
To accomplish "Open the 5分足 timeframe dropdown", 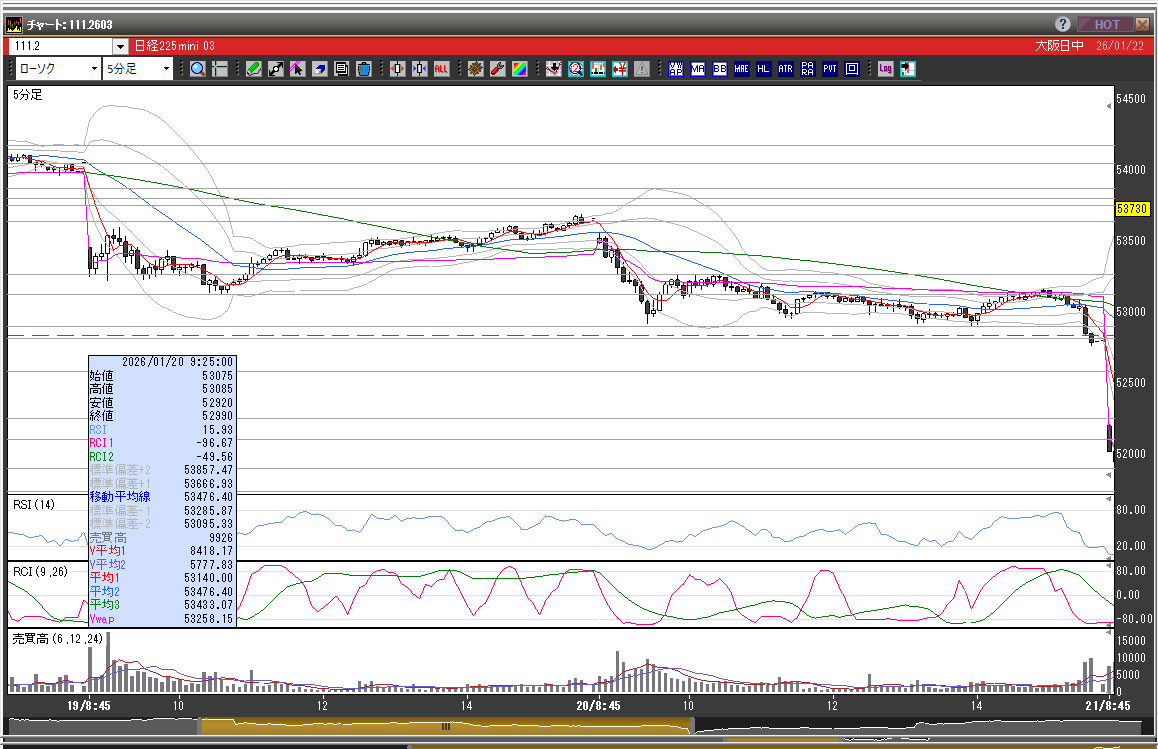I will (x=165, y=69).
